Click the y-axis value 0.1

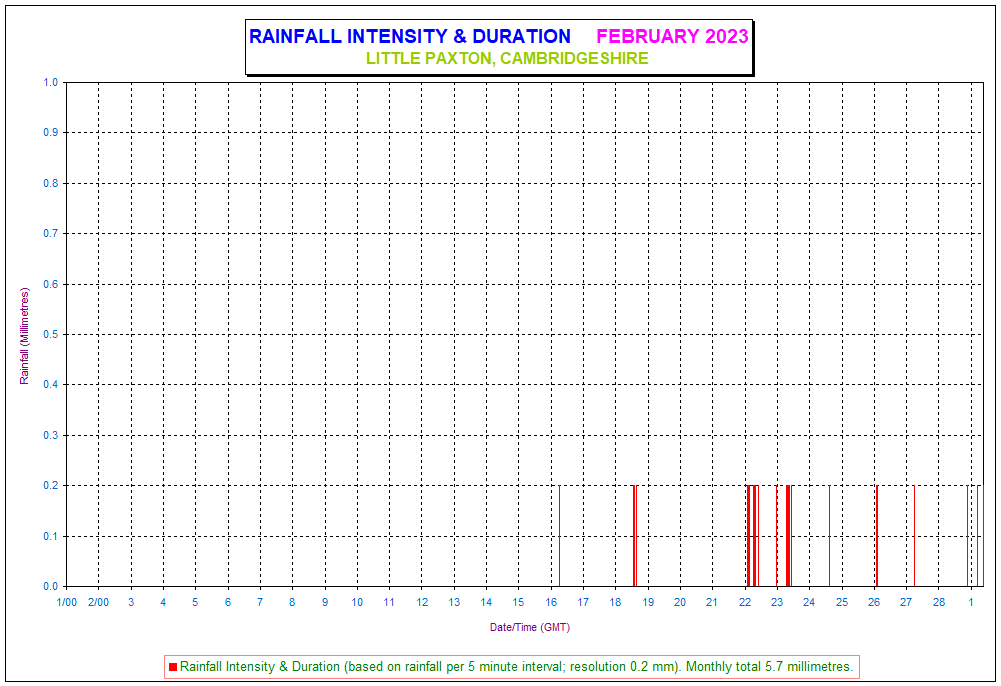50,536
